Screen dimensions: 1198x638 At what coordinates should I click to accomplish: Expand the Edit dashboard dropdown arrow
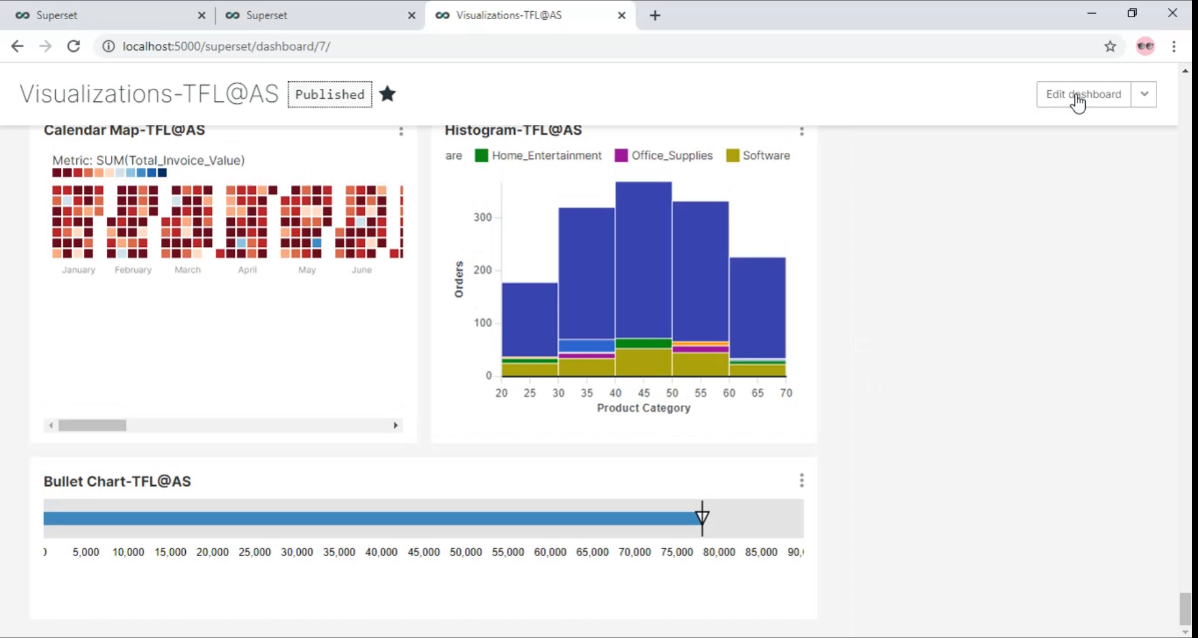click(1144, 94)
